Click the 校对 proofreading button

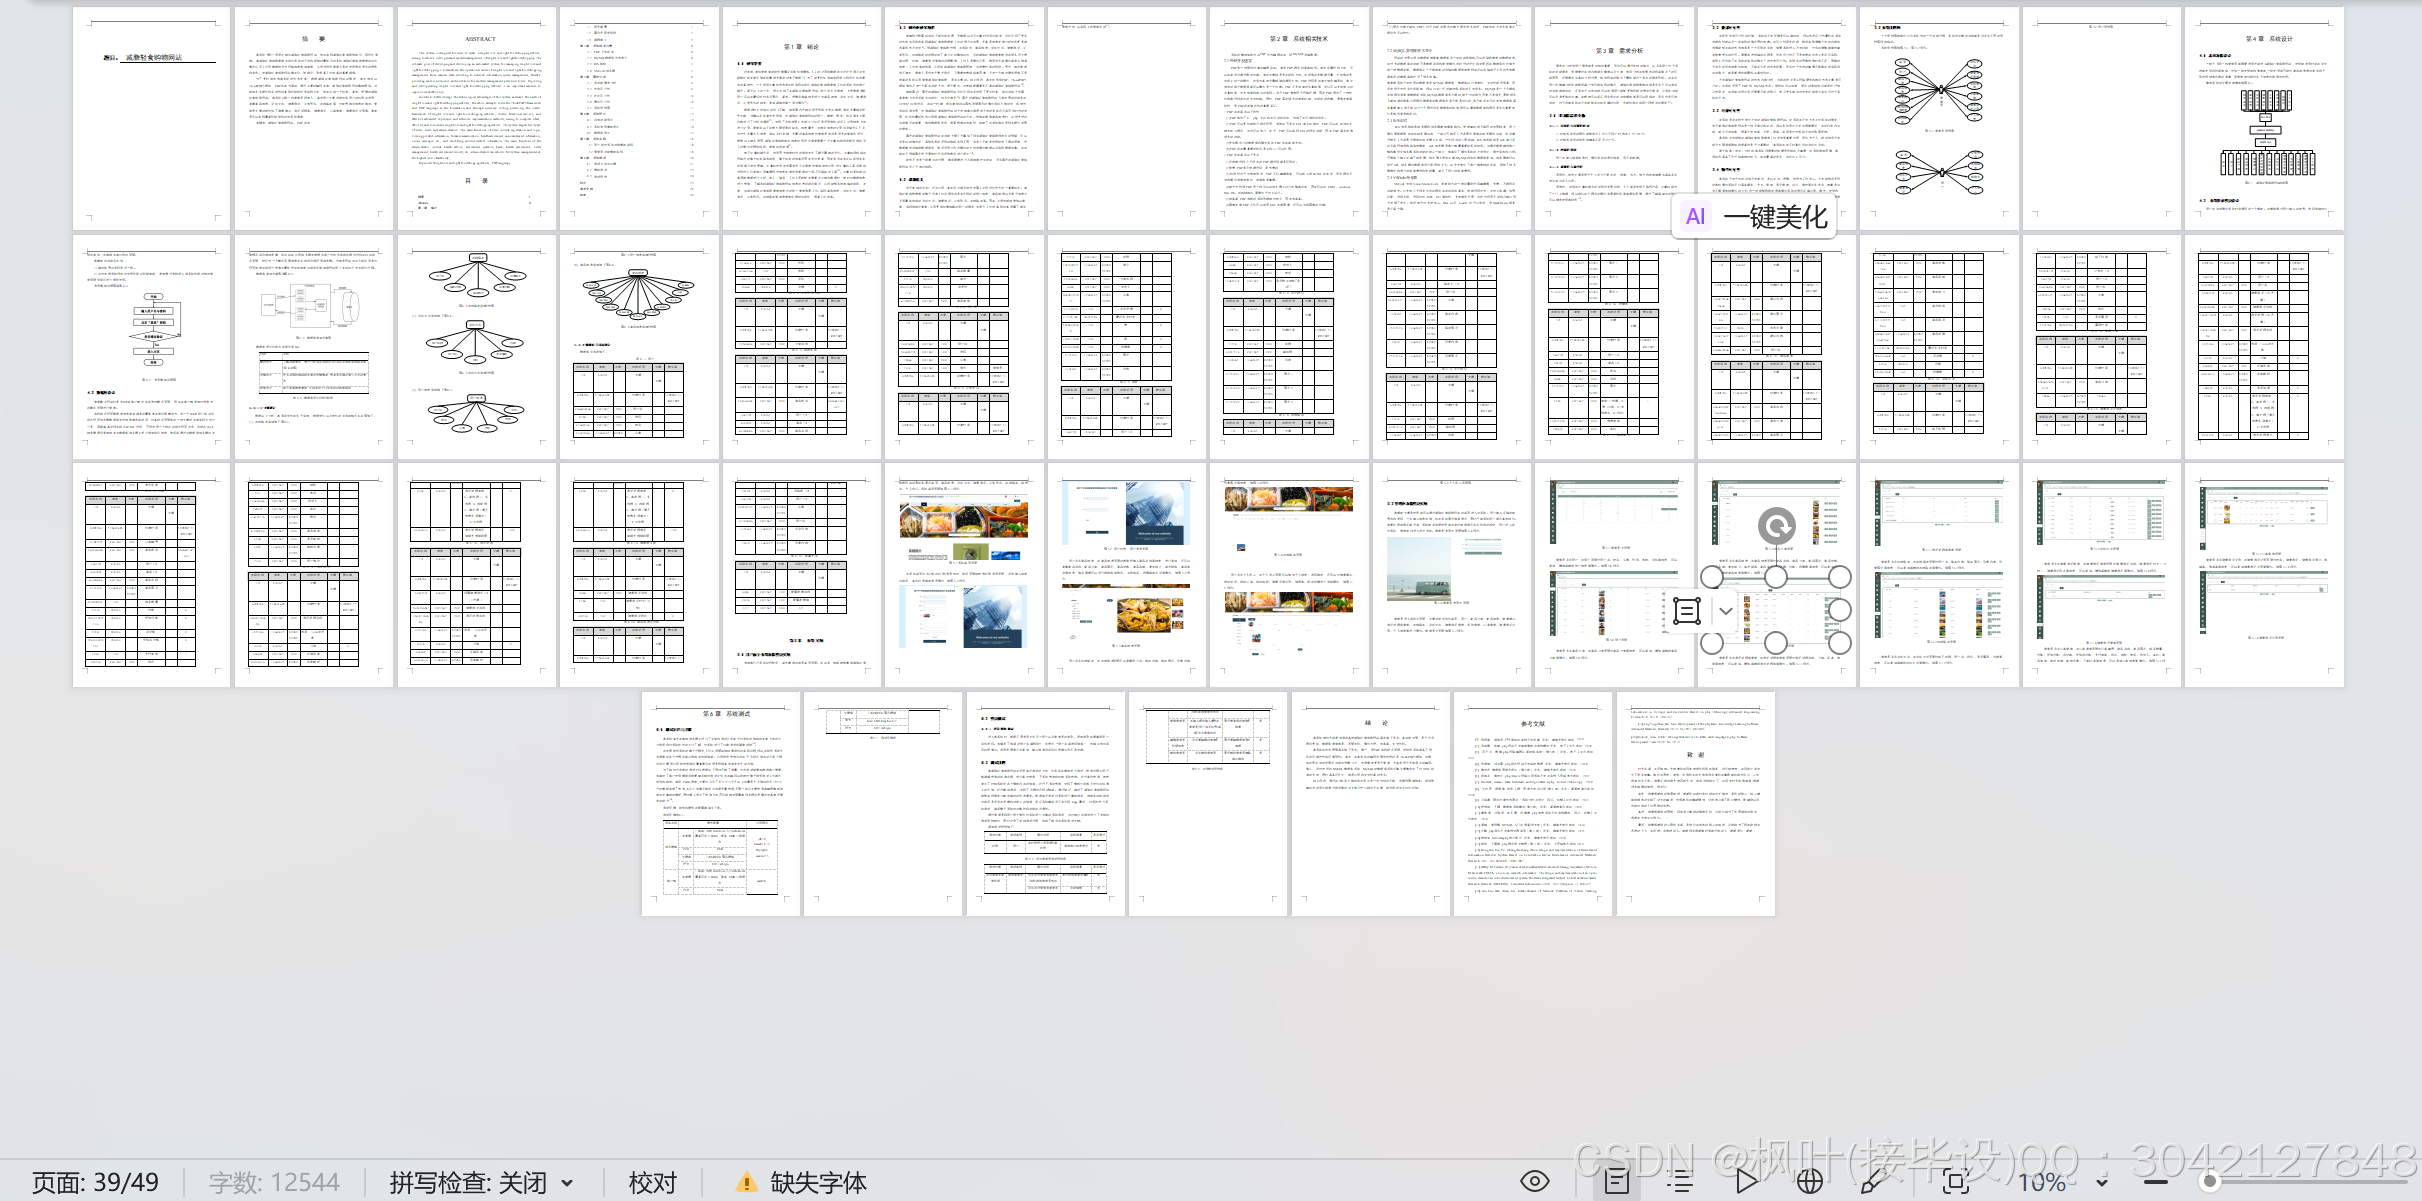(x=652, y=1183)
